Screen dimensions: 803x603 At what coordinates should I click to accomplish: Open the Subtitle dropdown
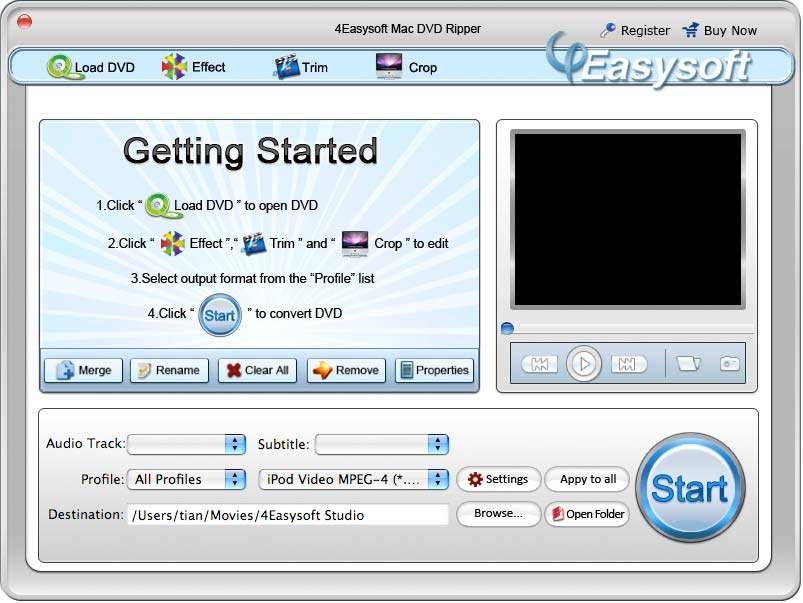pyautogui.click(x=382, y=444)
